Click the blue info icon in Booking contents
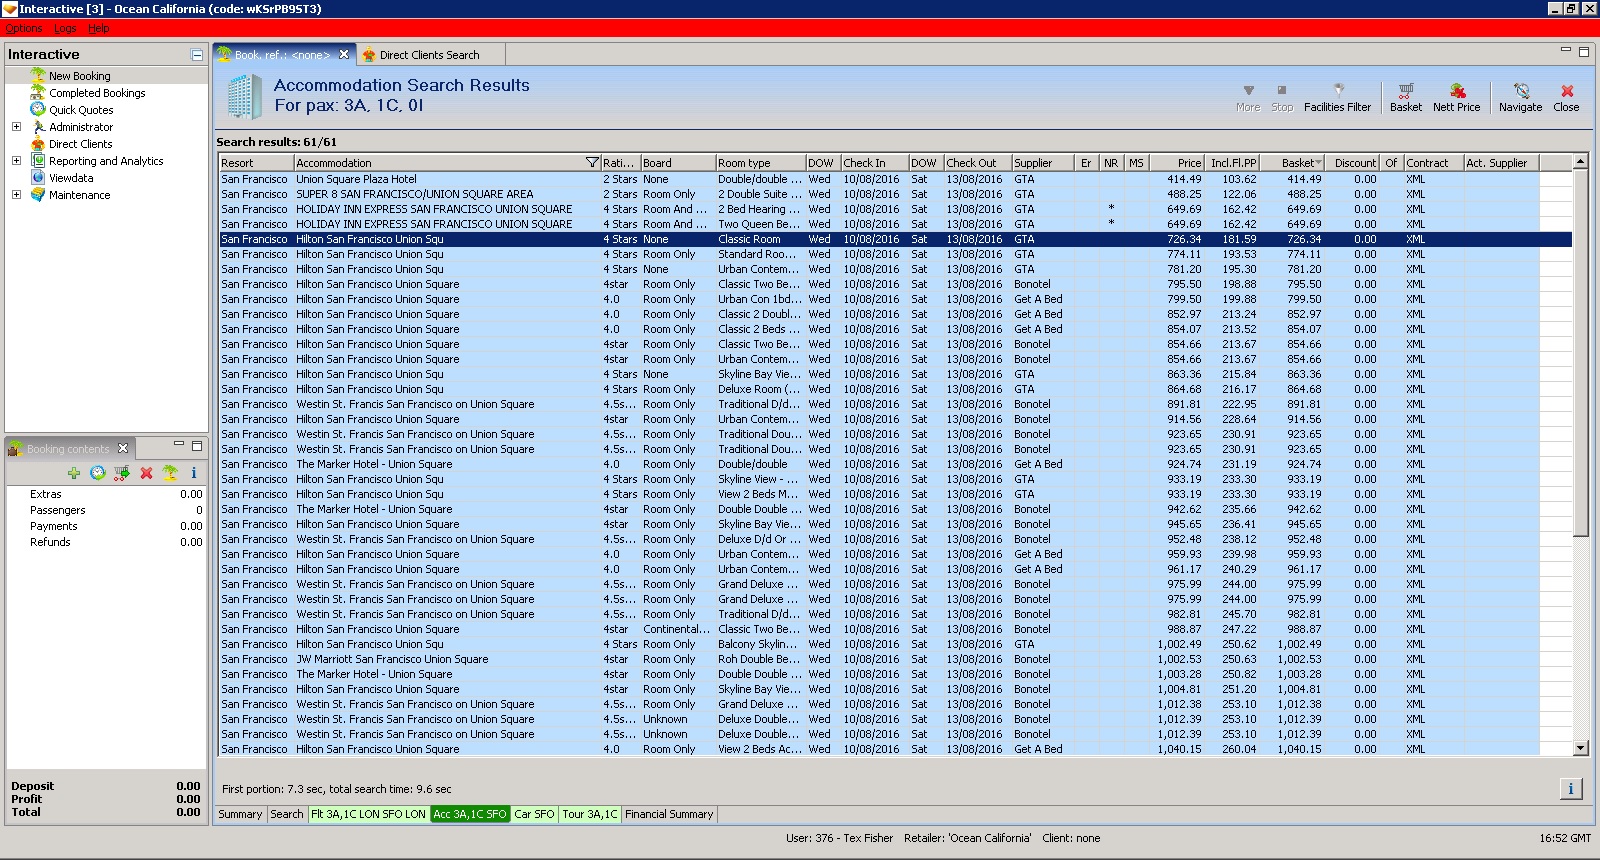The width and height of the screenshot is (1600, 860). click(x=194, y=473)
